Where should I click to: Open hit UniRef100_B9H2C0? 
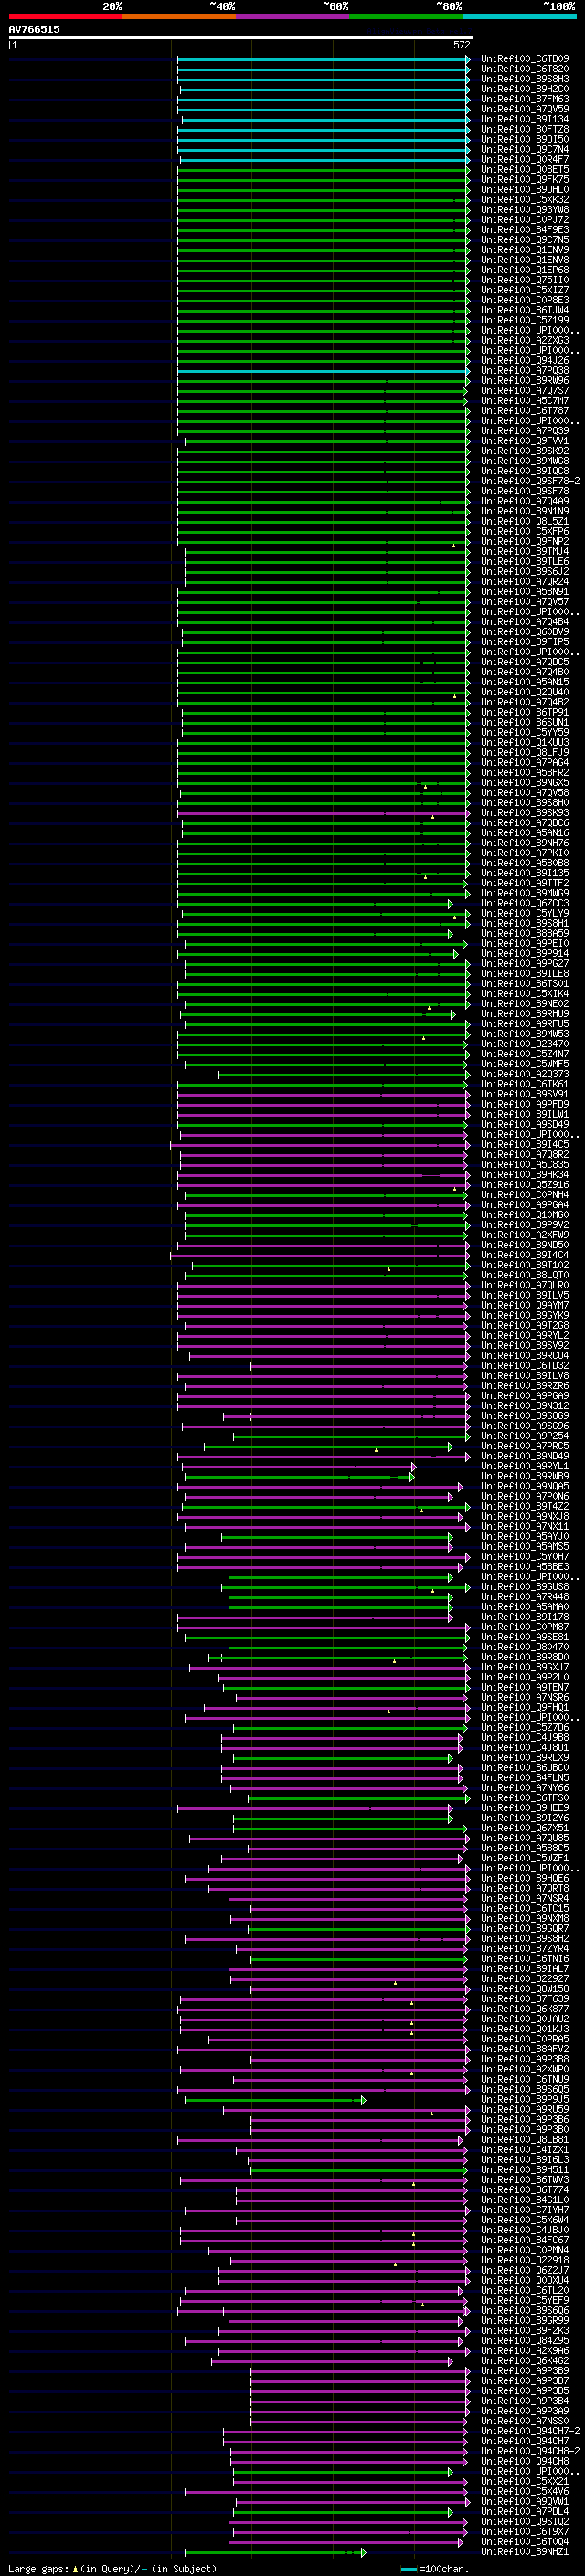coord(525,89)
